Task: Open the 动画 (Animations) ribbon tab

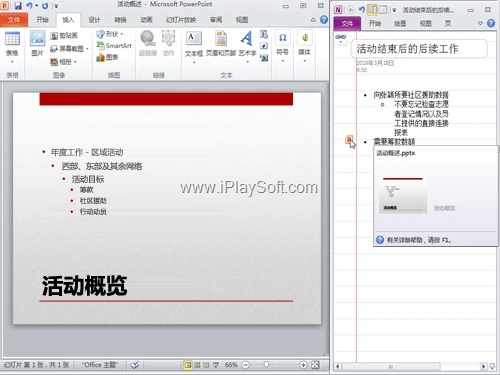Action: (146, 20)
